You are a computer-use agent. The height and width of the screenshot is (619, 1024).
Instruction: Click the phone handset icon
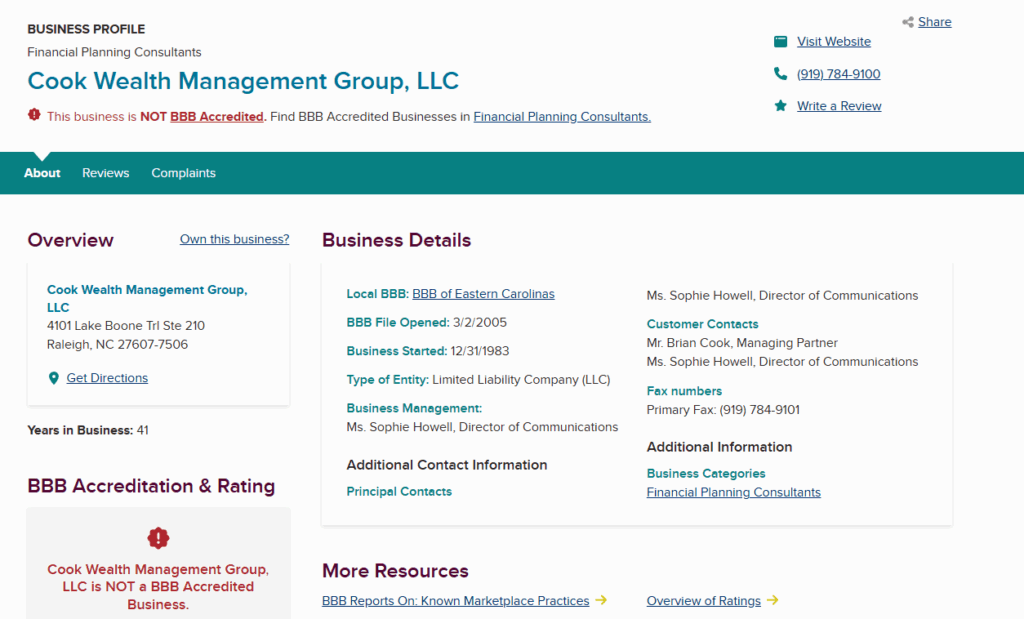pos(780,74)
